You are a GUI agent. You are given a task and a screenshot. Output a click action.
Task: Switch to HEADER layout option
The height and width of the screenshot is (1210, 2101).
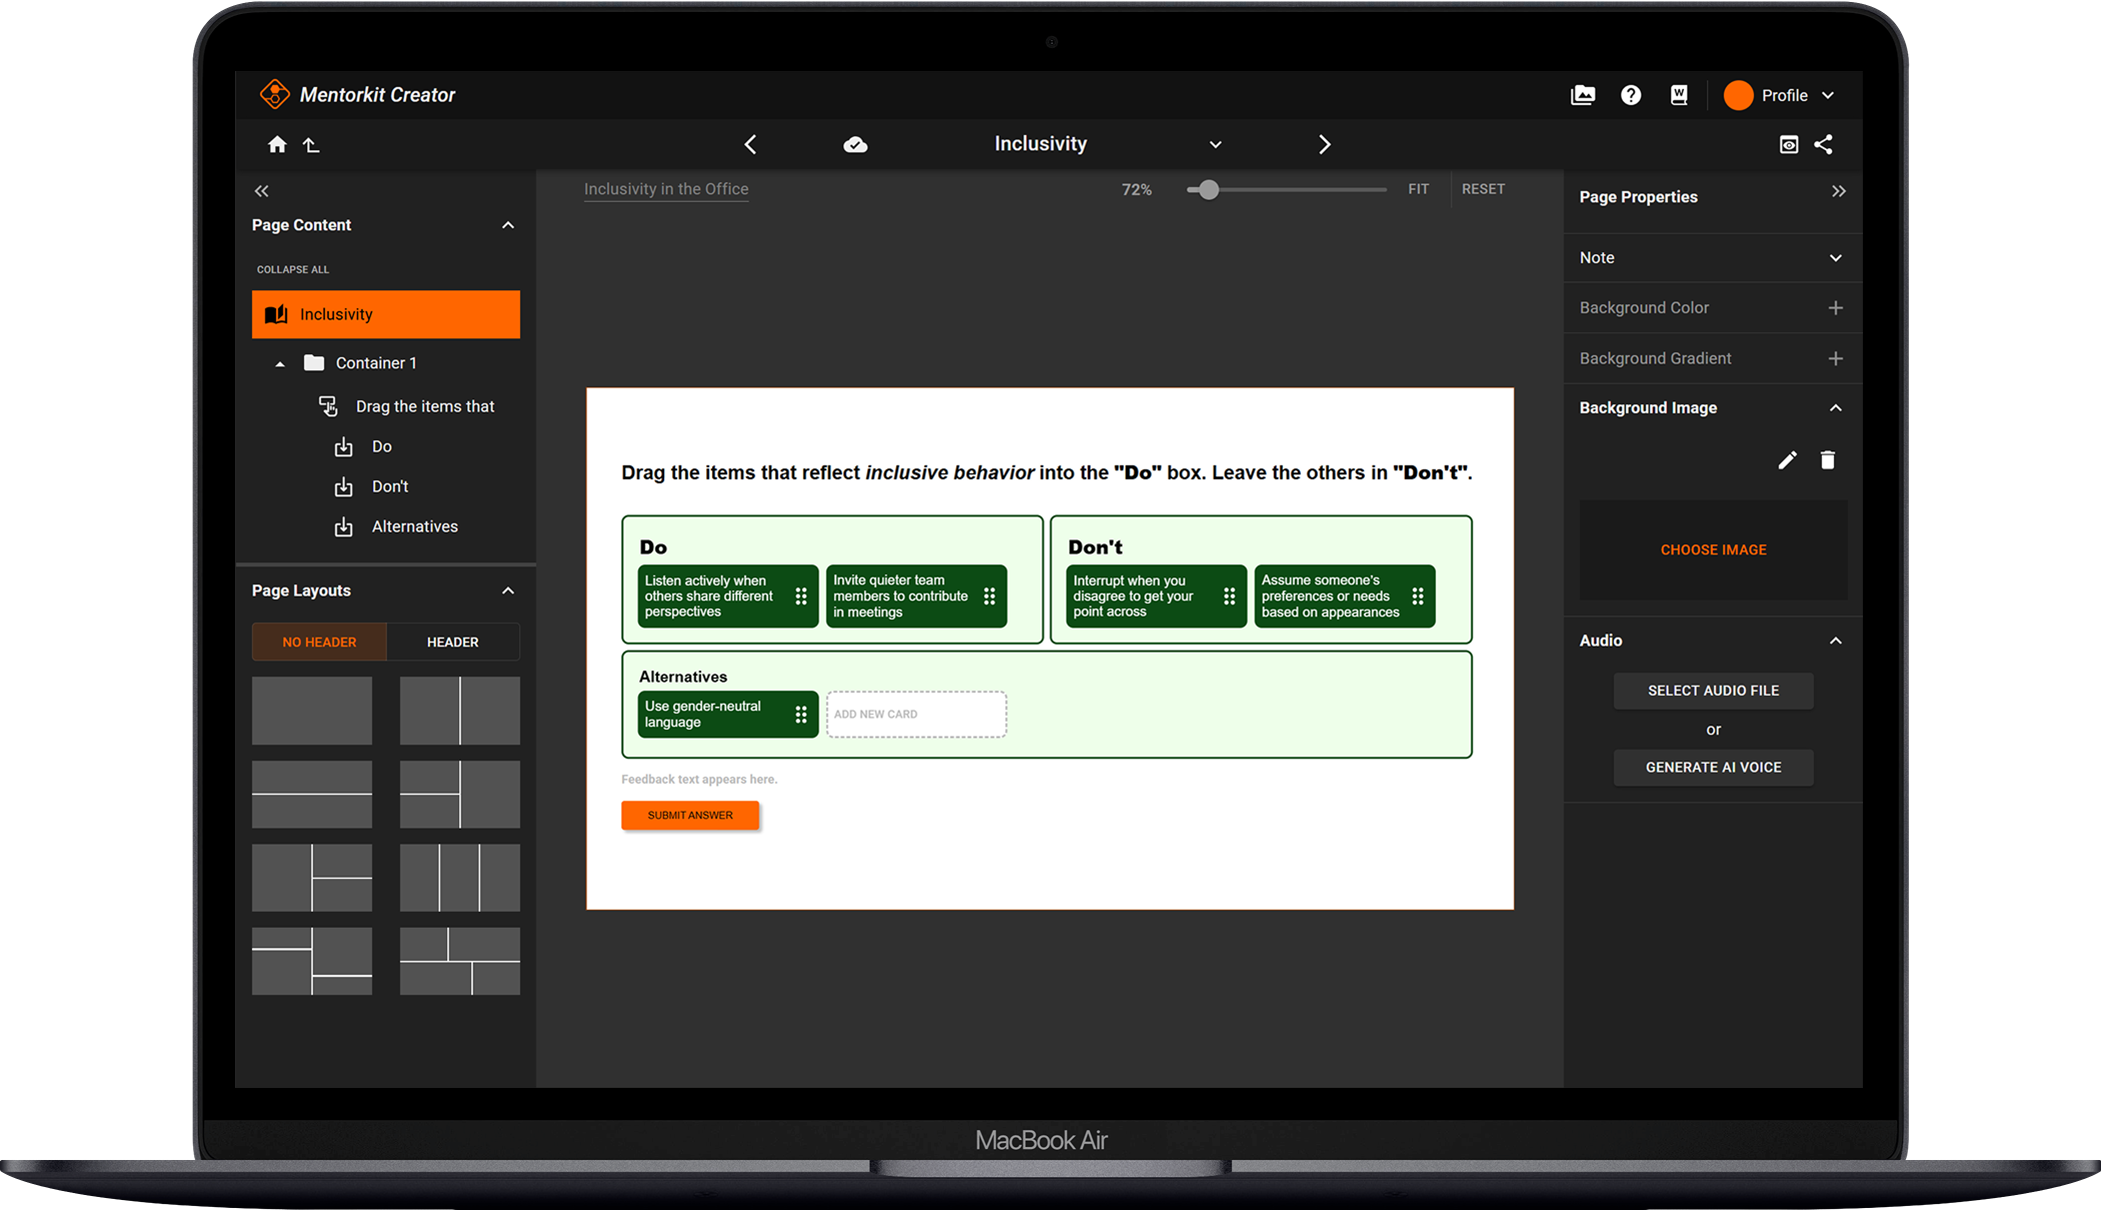[452, 642]
